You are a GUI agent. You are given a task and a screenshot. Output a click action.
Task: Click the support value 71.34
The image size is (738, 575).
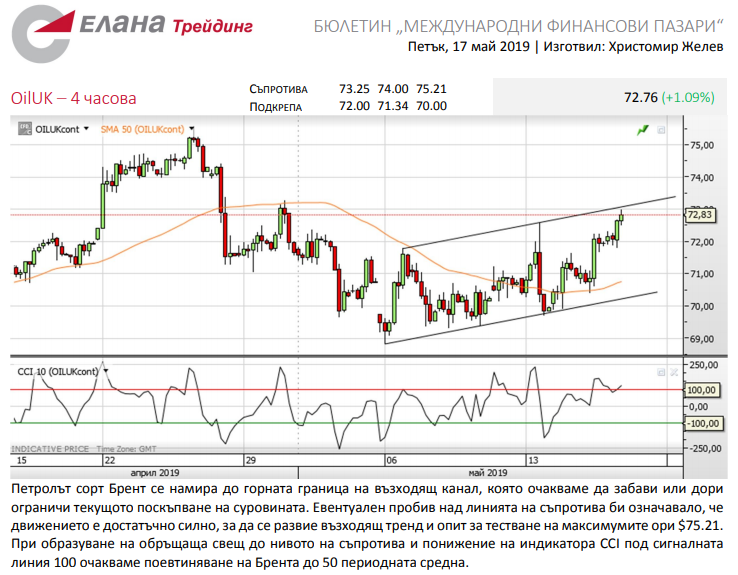pyautogui.click(x=393, y=106)
